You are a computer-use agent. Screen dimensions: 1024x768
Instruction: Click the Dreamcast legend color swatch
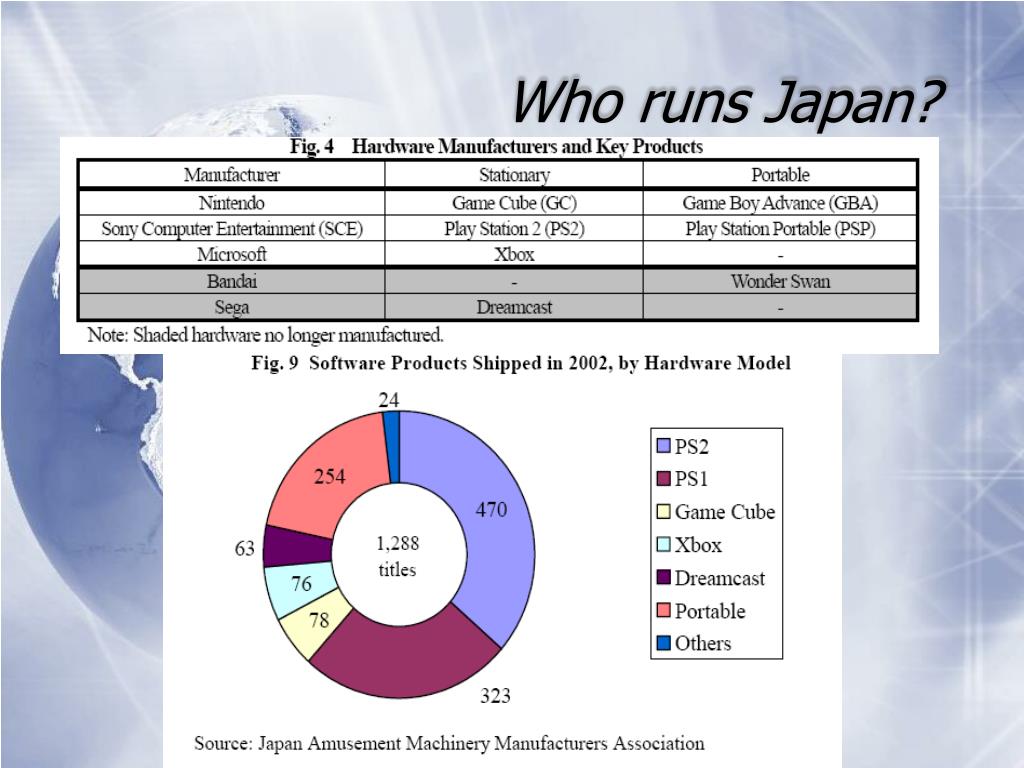click(664, 577)
